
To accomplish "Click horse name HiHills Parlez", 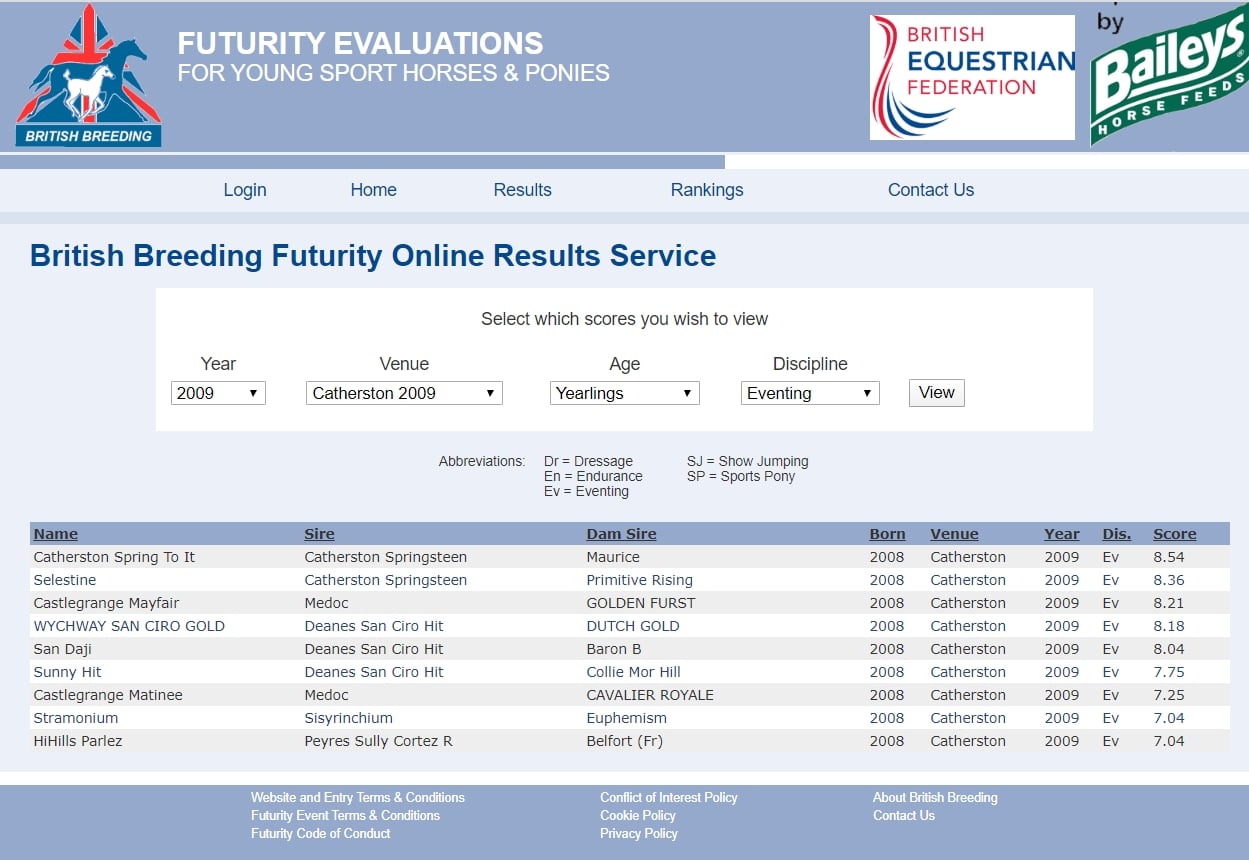I will pyautogui.click(x=78, y=741).
